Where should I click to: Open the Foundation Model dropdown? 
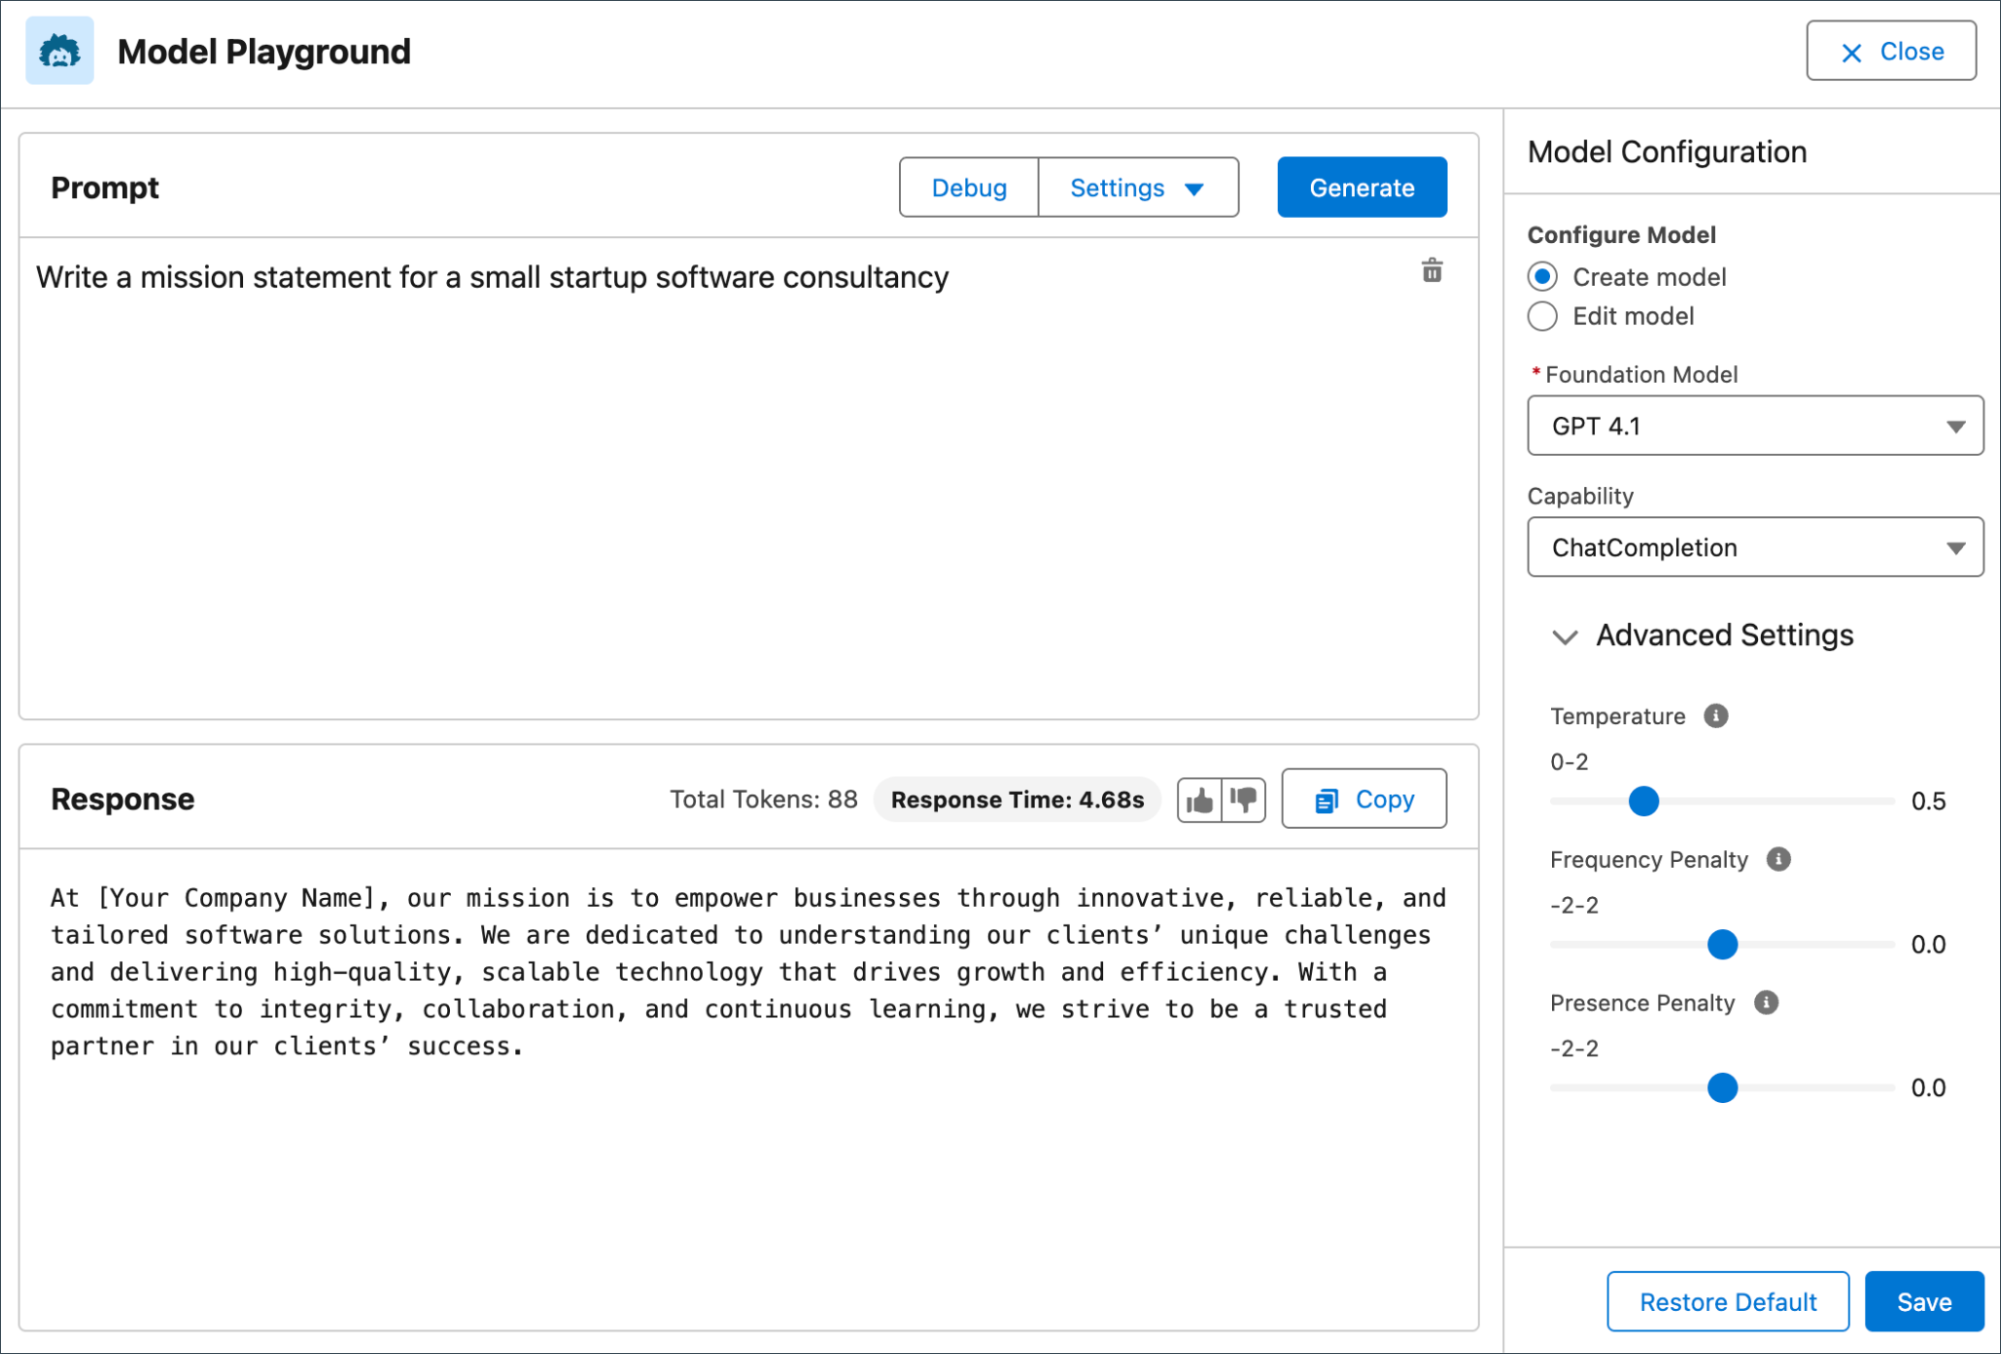pyautogui.click(x=1754, y=426)
